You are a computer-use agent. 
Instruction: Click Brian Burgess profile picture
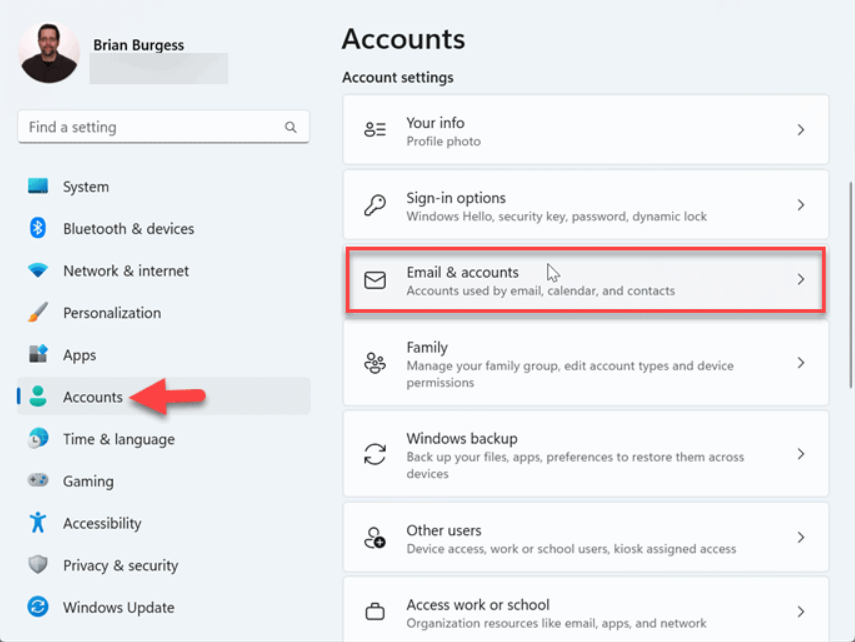[x=50, y=53]
